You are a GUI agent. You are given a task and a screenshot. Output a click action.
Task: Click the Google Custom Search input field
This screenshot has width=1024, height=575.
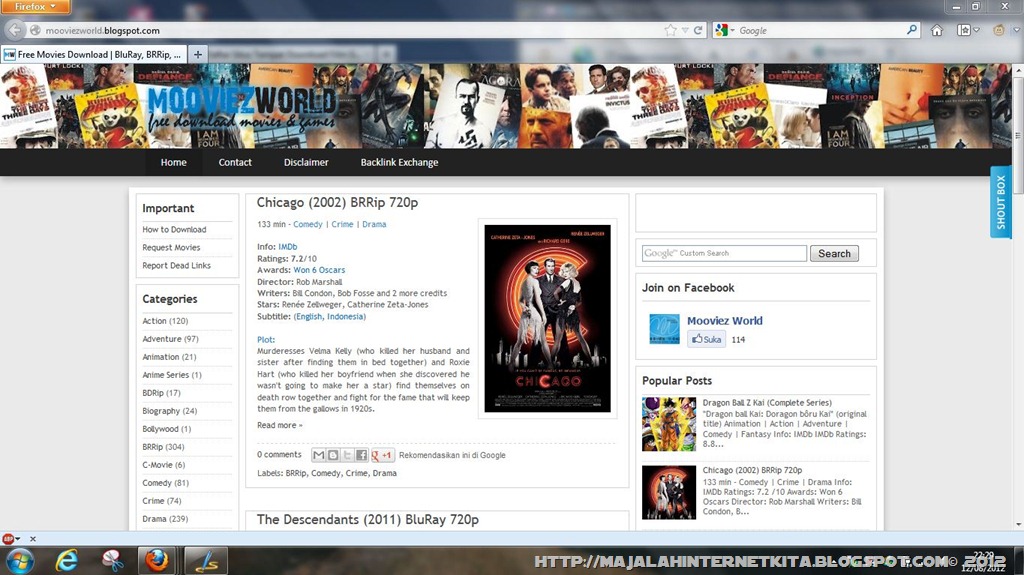coord(724,253)
